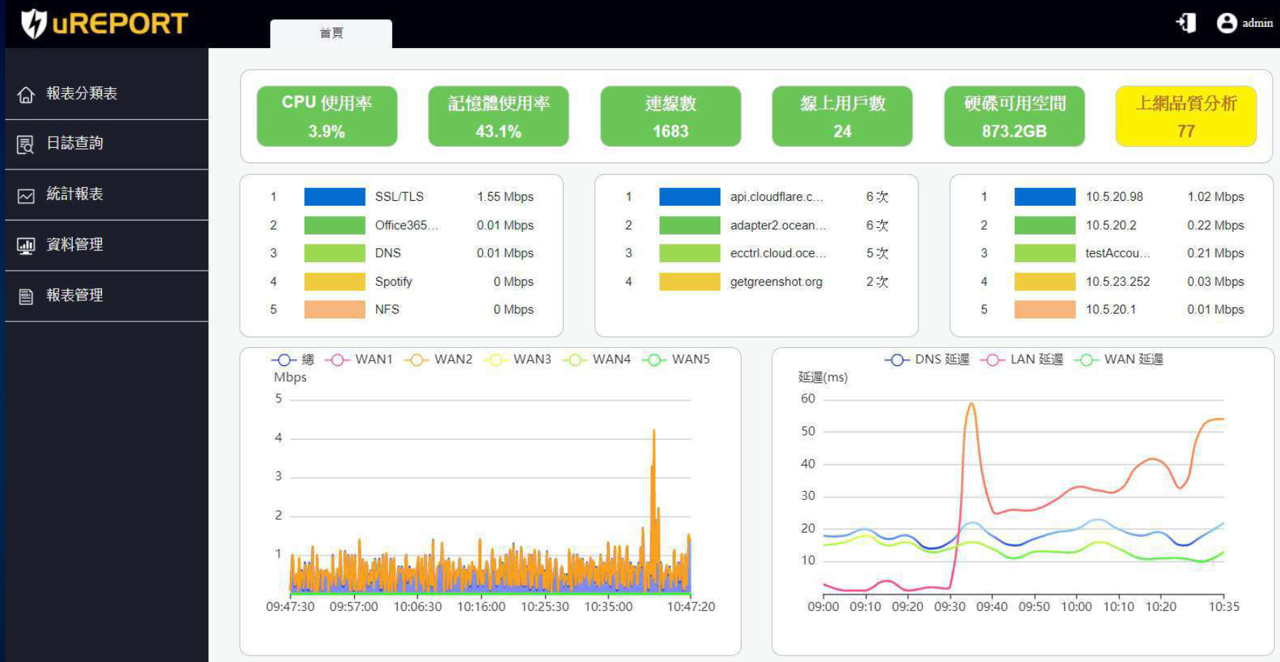Click the monitor icon beside 資料管理
This screenshot has width=1280, height=662.
pyautogui.click(x=26, y=246)
